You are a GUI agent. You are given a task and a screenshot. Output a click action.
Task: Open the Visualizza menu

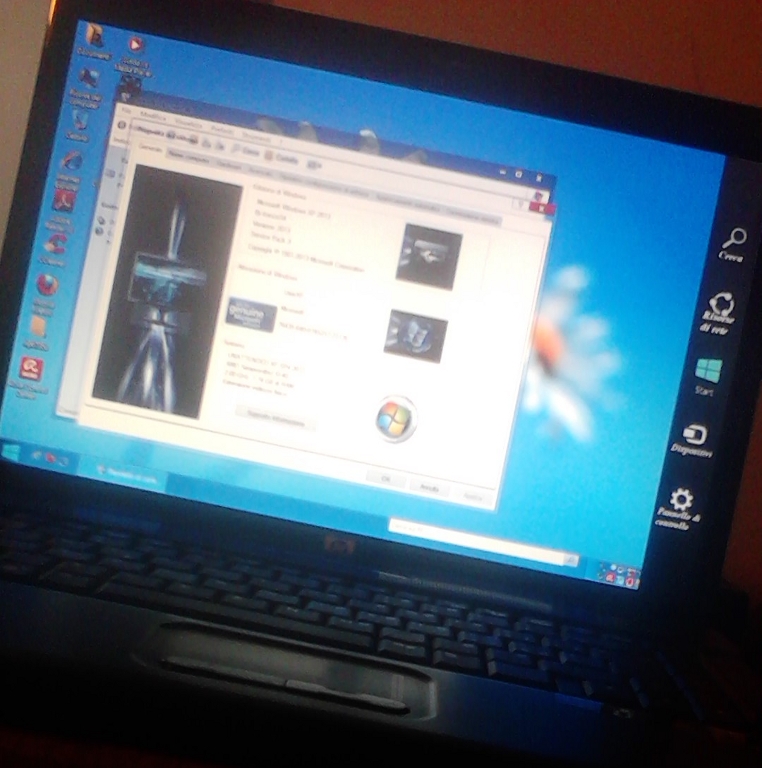[x=187, y=121]
